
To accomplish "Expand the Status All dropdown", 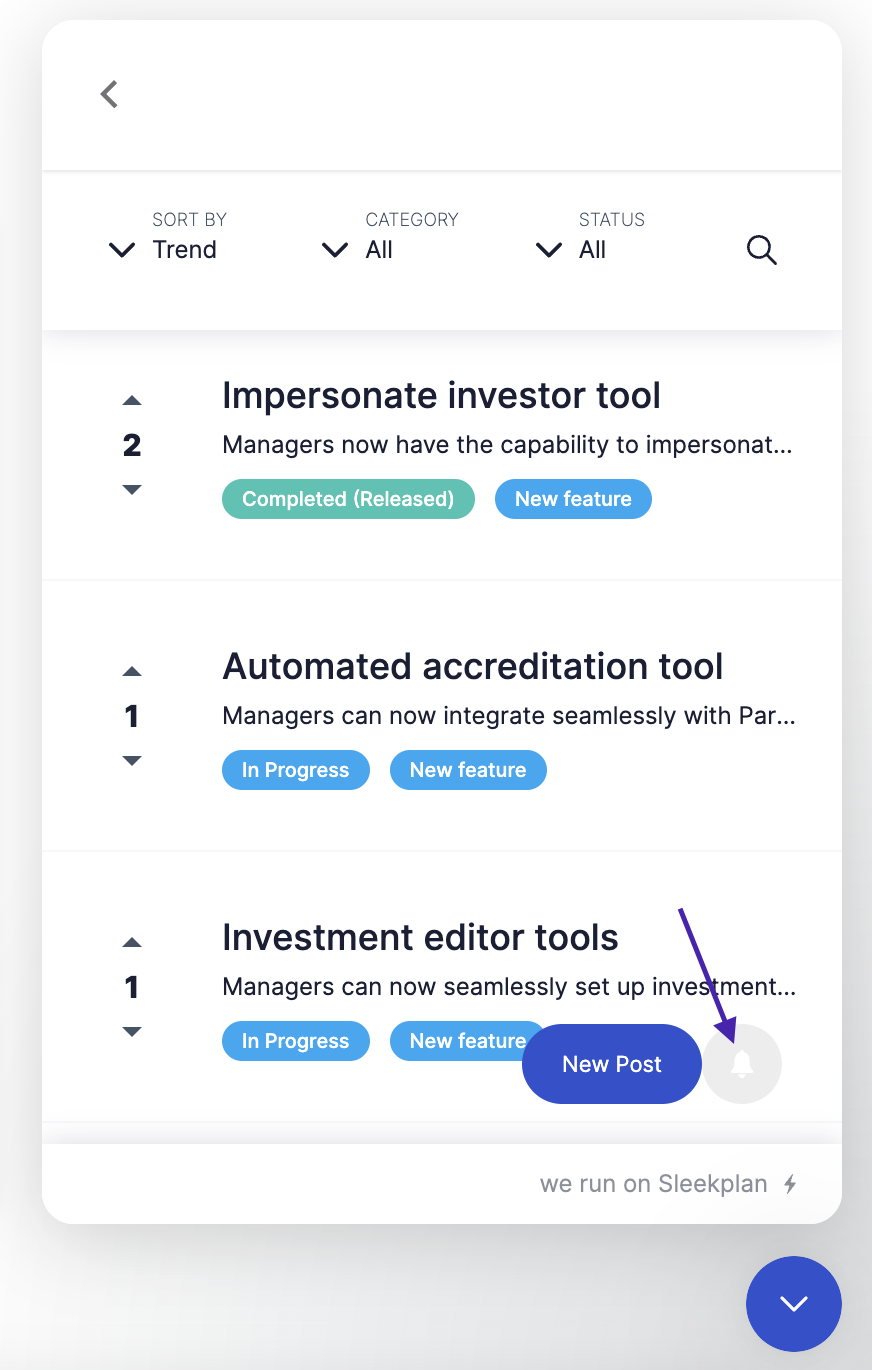I will pos(590,236).
